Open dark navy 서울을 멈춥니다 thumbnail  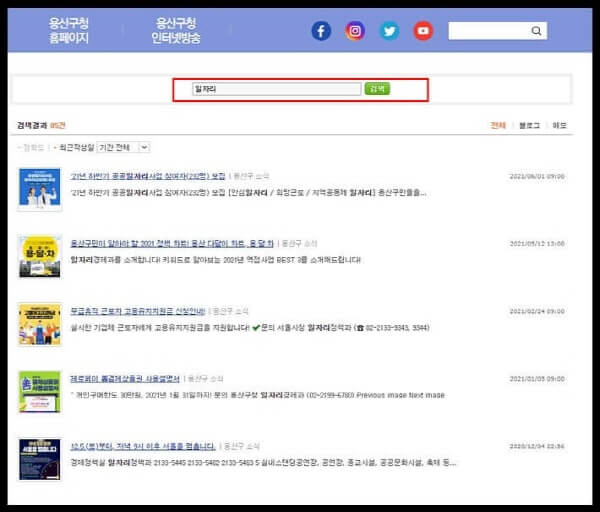[40, 459]
